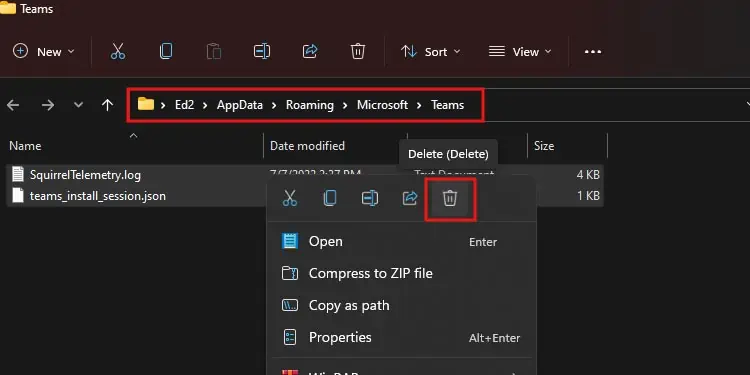
Task: Click the Delete trash icon in context menu
Action: click(x=450, y=198)
